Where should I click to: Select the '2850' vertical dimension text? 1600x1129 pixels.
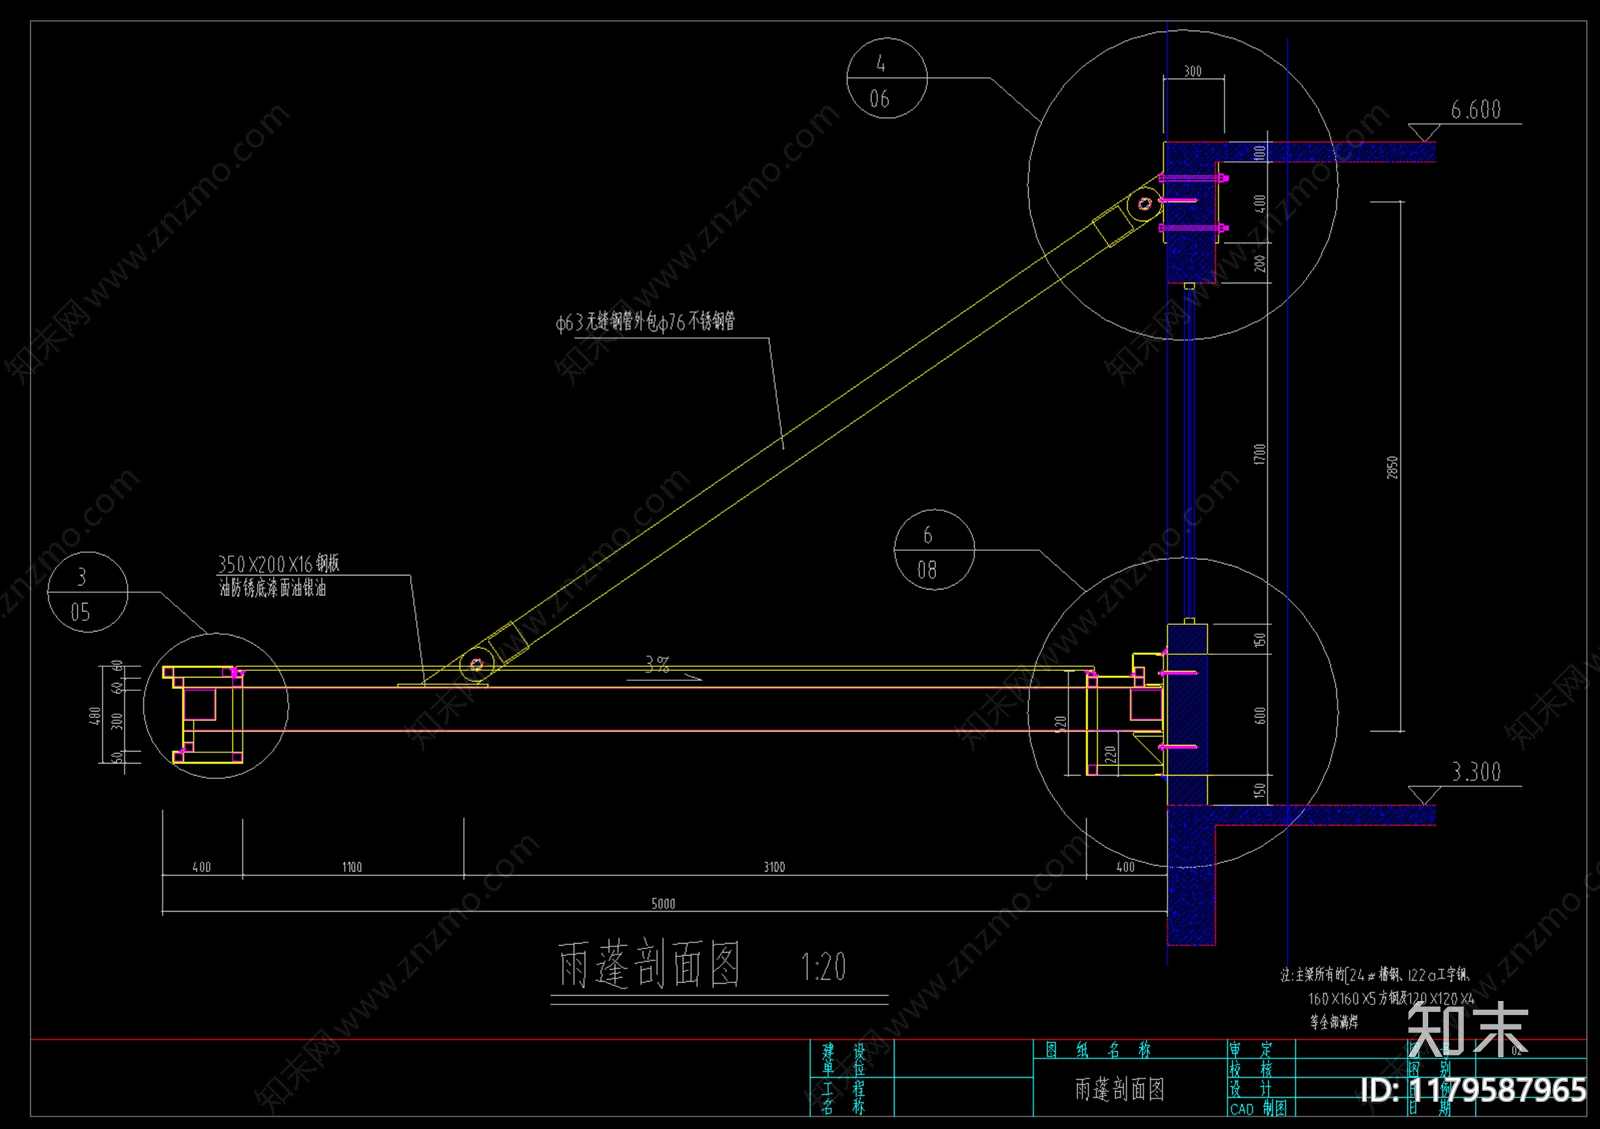click(x=1392, y=467)
